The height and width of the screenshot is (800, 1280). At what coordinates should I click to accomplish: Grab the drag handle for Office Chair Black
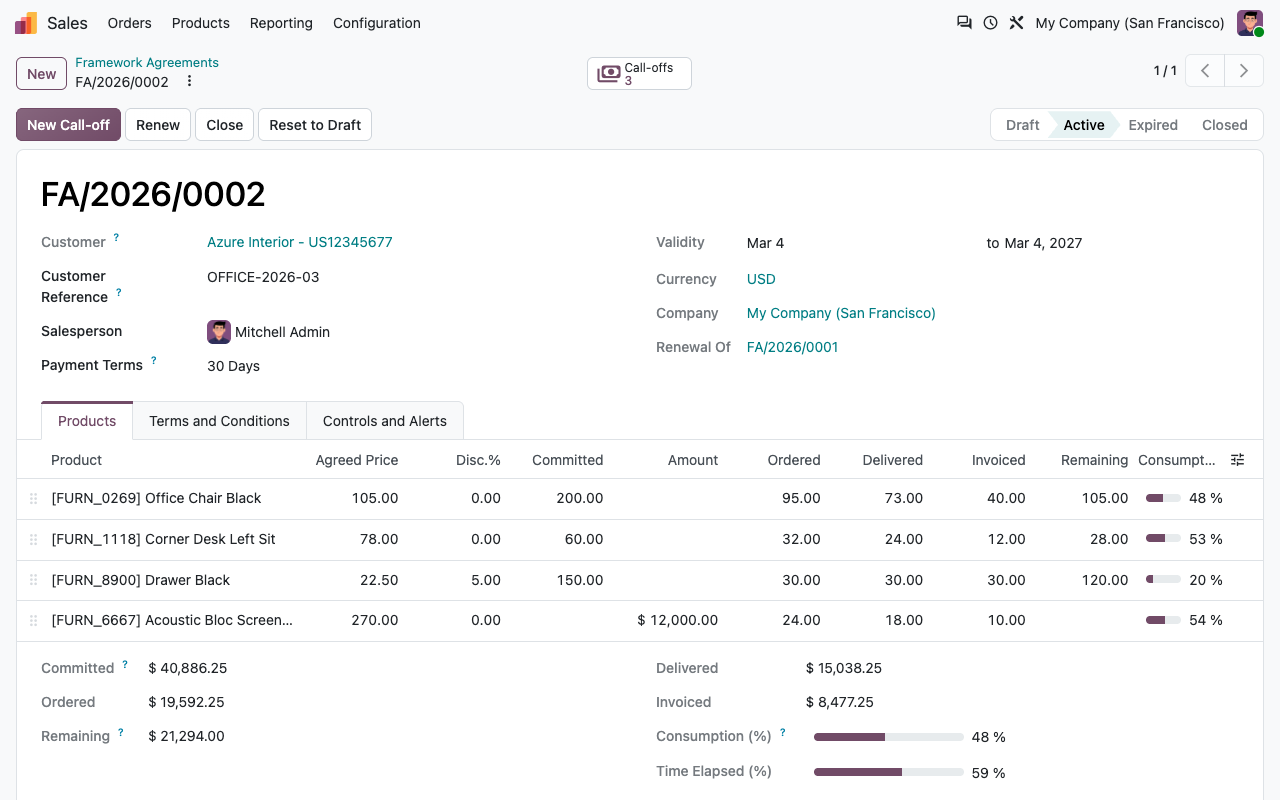click(33, 498)
